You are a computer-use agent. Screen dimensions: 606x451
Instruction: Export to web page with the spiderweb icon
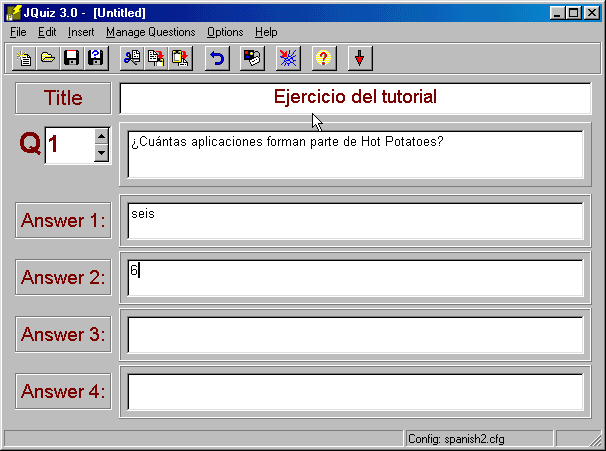(288, 58)
